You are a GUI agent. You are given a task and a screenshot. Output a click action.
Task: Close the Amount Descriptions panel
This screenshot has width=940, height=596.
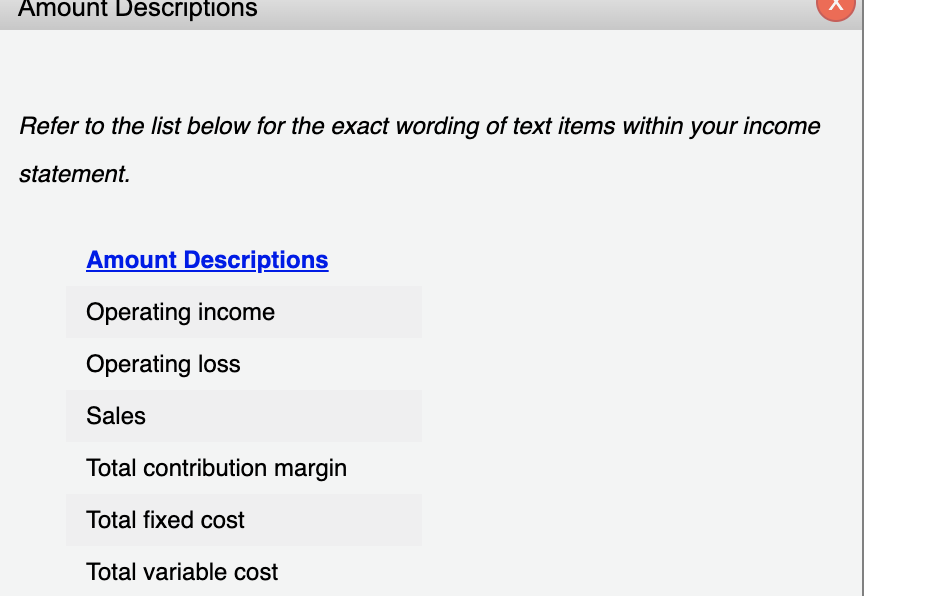[836, 8]
